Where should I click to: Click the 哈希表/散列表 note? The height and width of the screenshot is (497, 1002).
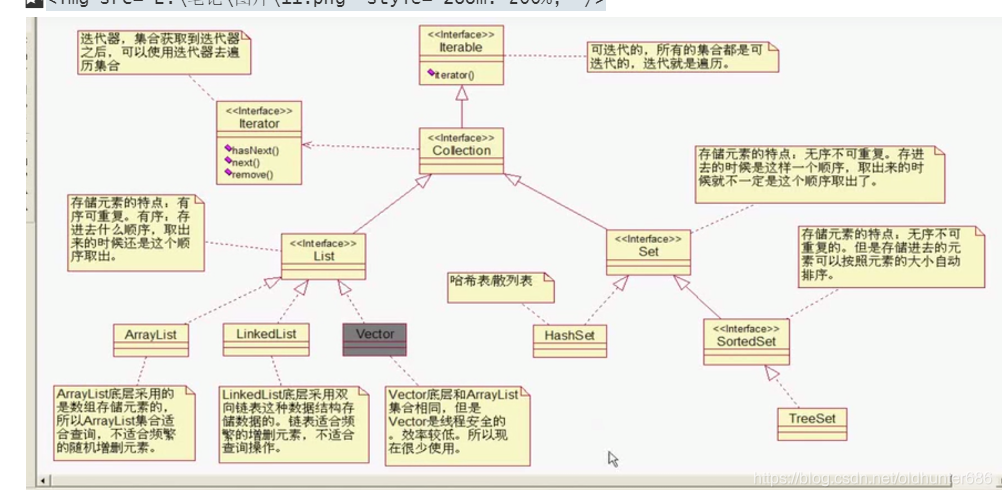coord(500,287)
